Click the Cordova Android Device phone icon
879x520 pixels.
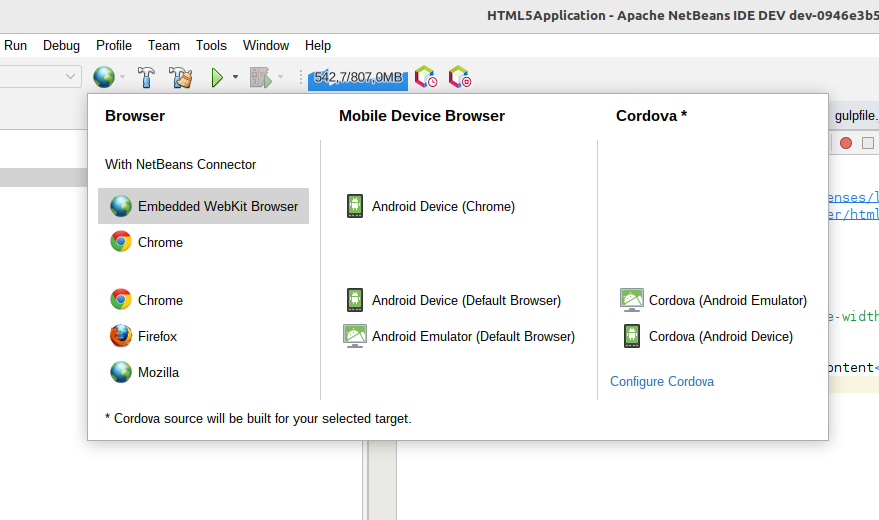(x=632, y=336)
